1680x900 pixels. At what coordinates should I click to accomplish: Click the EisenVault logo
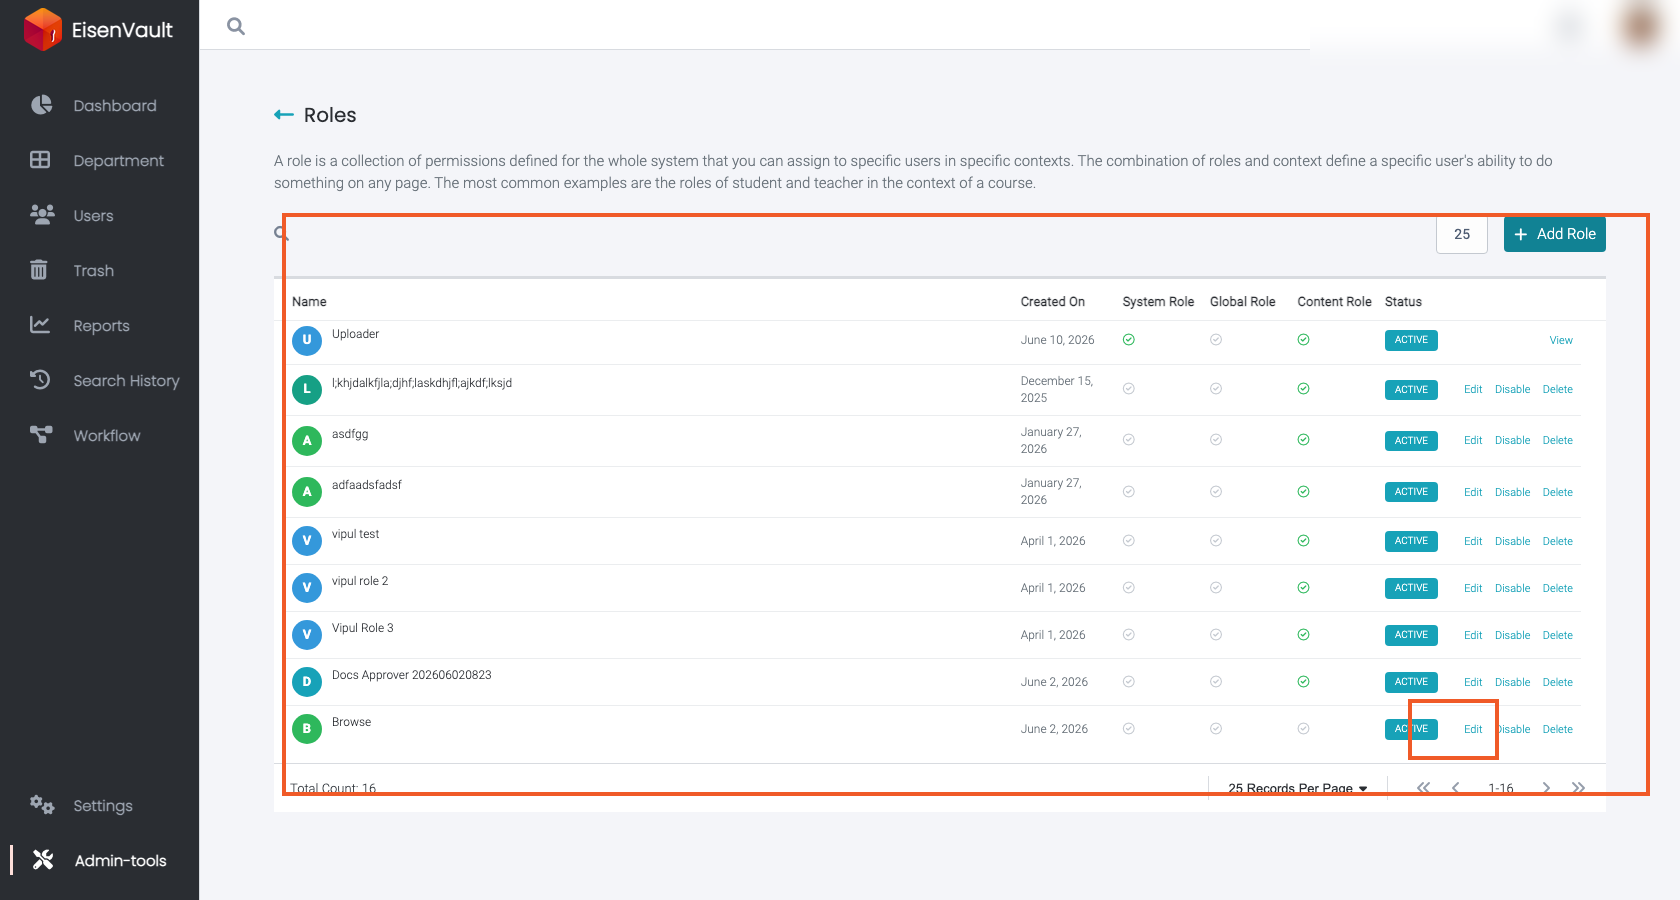[x=98, y=29]
